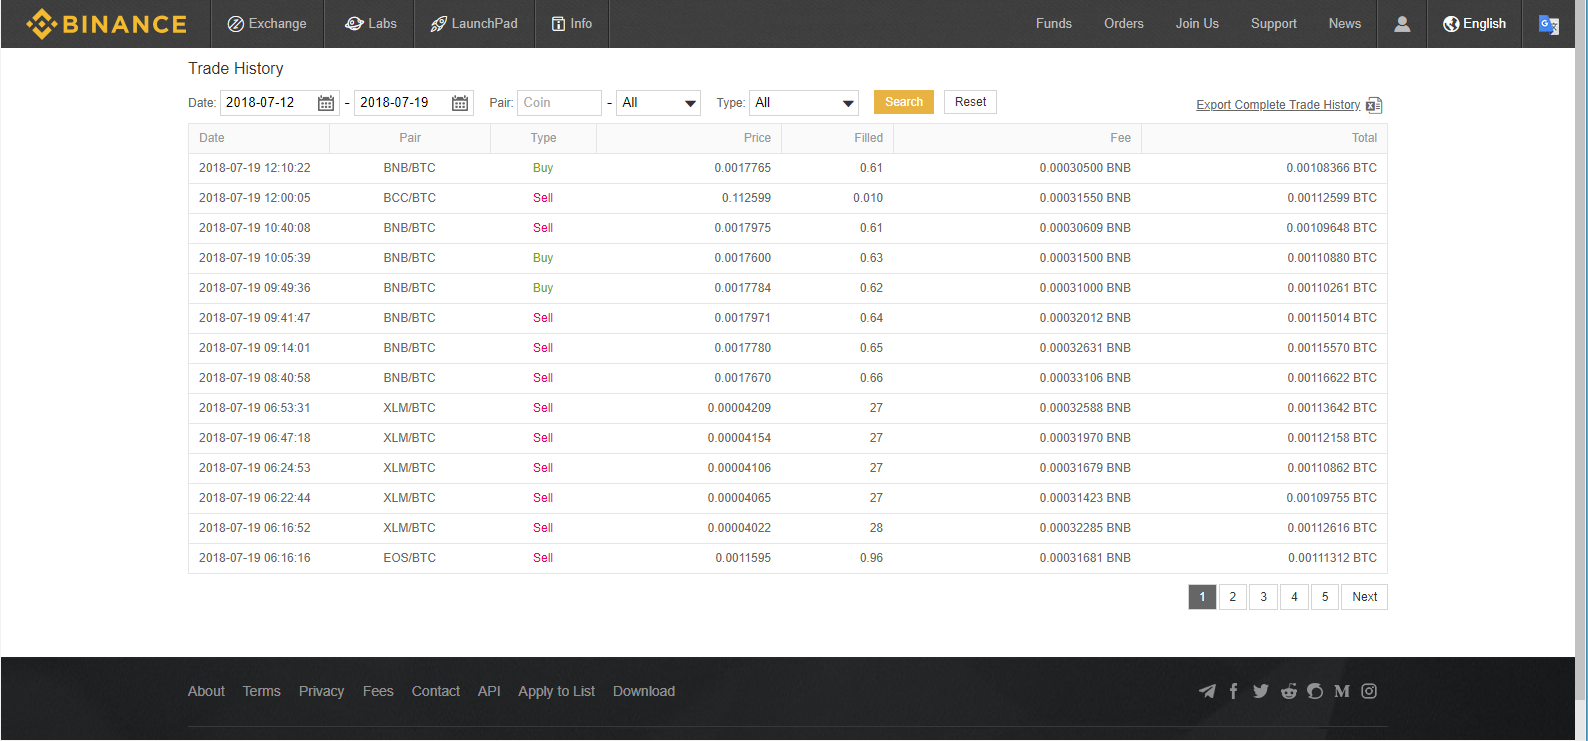Open the Funds menu
Image resolution: width=1588 pixels, height=741 pixels.
tap(1054, 24)
